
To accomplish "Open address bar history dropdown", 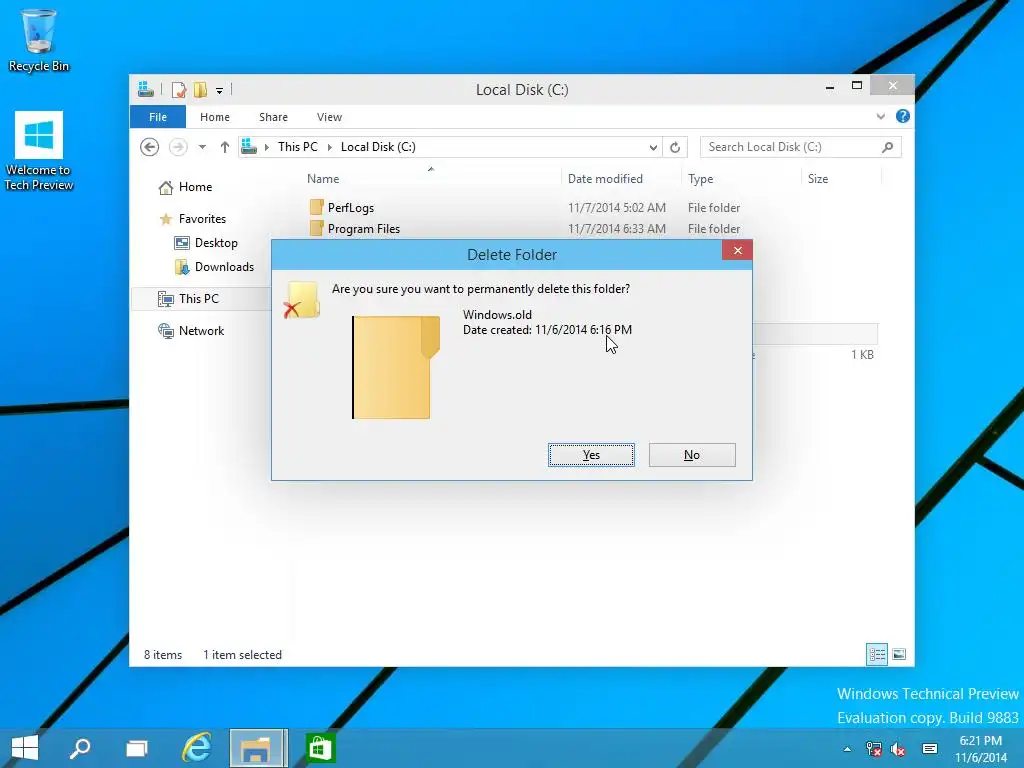I will pyautogui.click(x=653, y=148).
